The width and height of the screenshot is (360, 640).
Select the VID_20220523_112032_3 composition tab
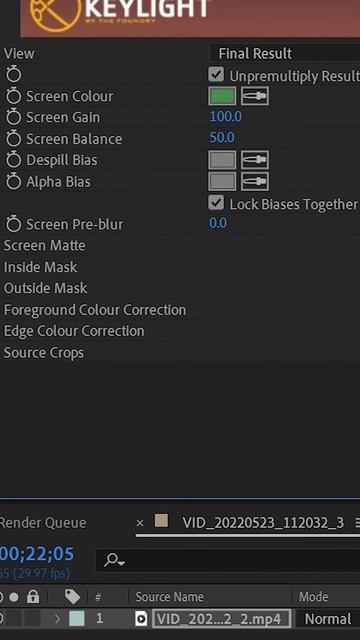(x=263, y=523)
